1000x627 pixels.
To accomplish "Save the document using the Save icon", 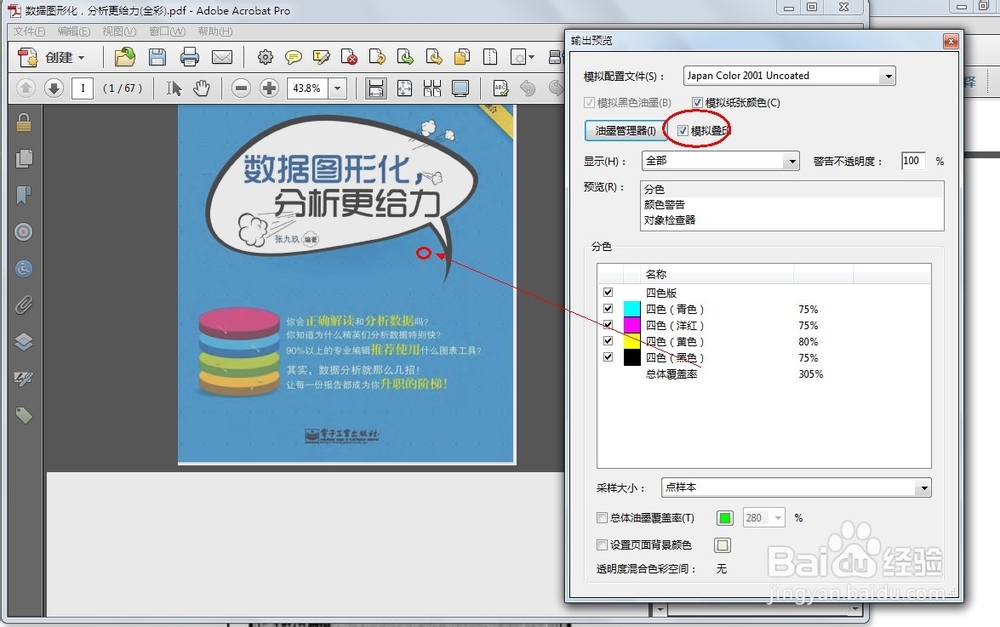I will tap(157, 57).
